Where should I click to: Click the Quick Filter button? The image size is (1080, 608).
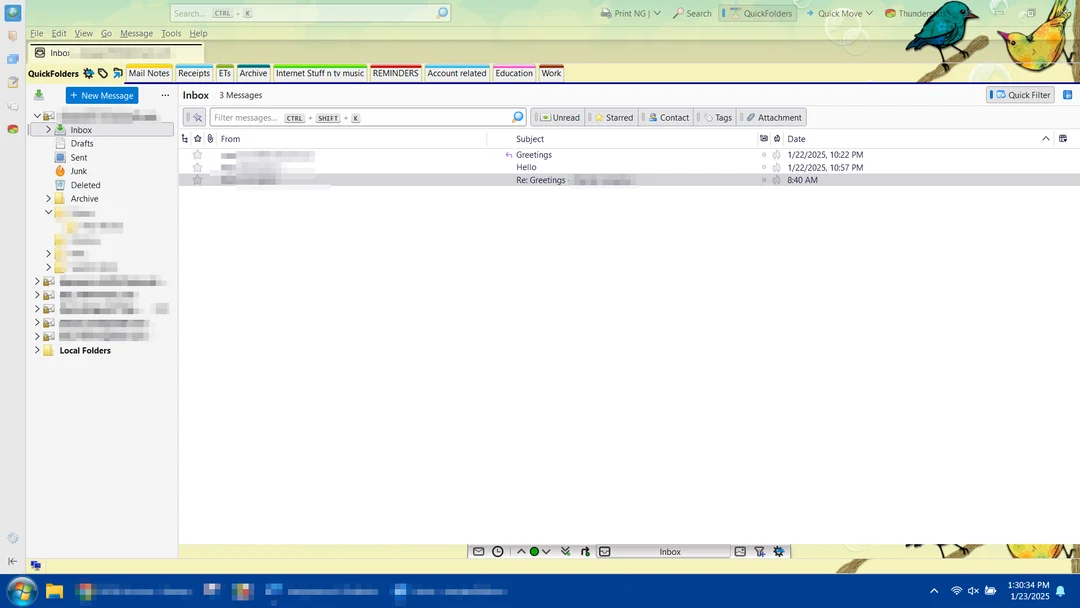pos(1019,94)
